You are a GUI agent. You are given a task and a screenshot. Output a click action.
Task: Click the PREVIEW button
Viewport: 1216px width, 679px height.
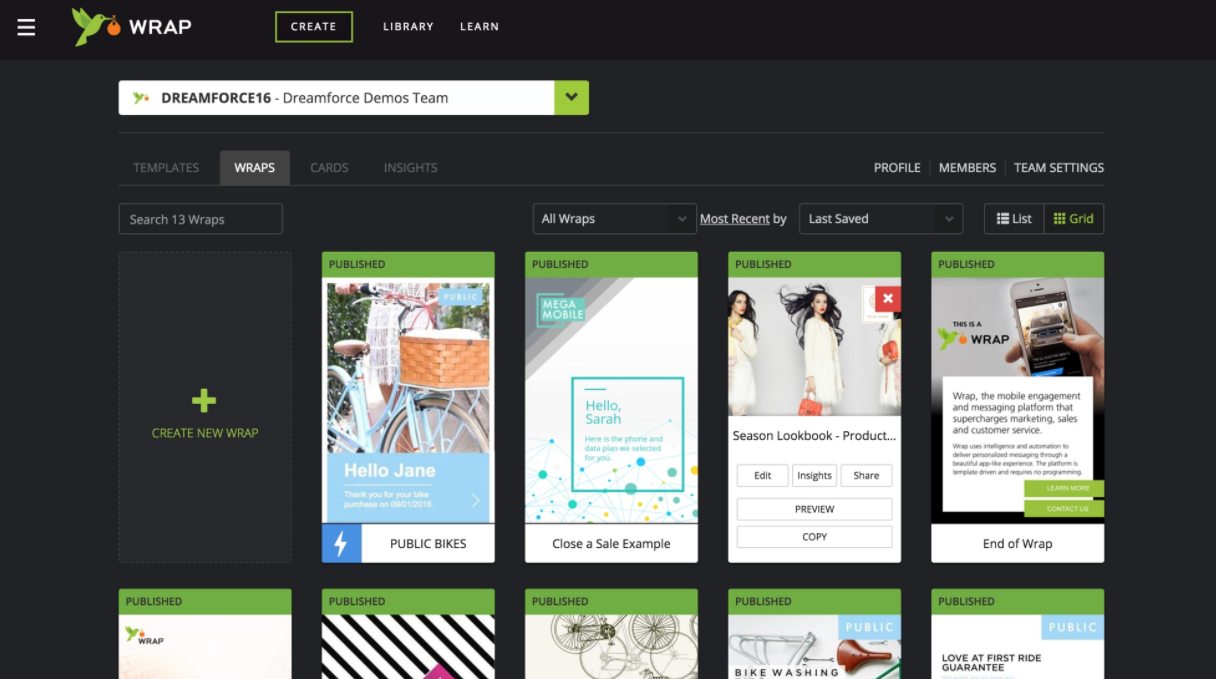[x=815, y=509]
